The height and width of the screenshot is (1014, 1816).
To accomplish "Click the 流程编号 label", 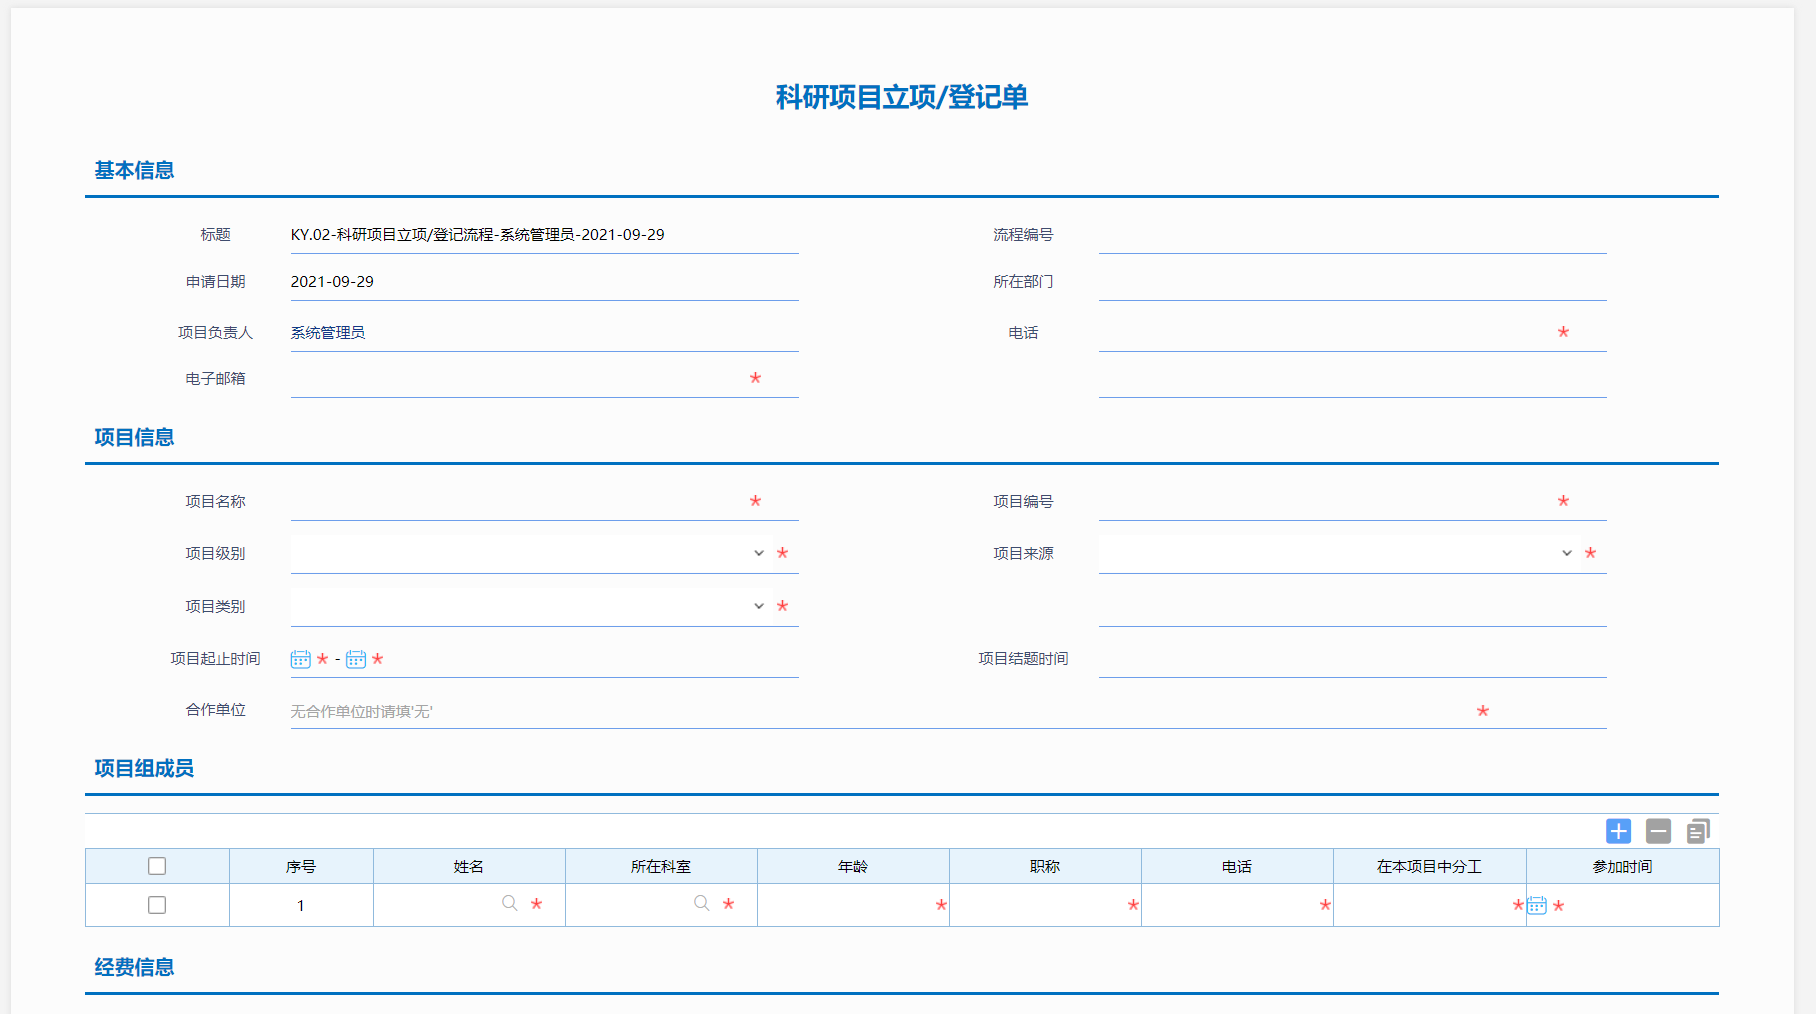I will coord(1023,235).
